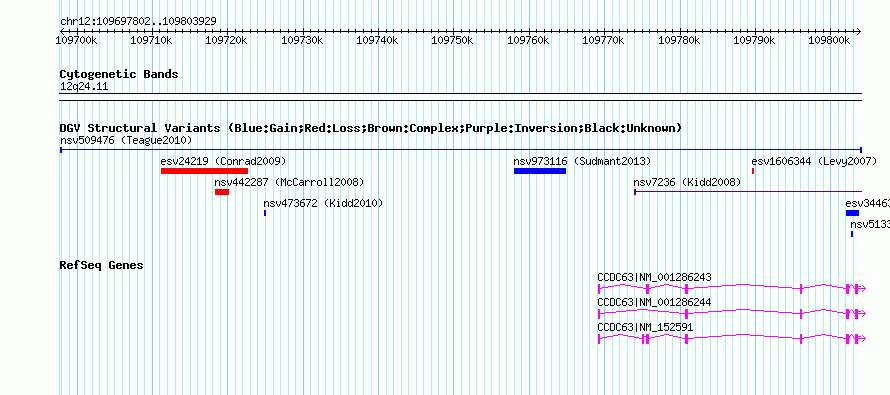The image size is (890, 395).
Task: Select the blue nsv973116 gain bar
Action: pos(540,171)
